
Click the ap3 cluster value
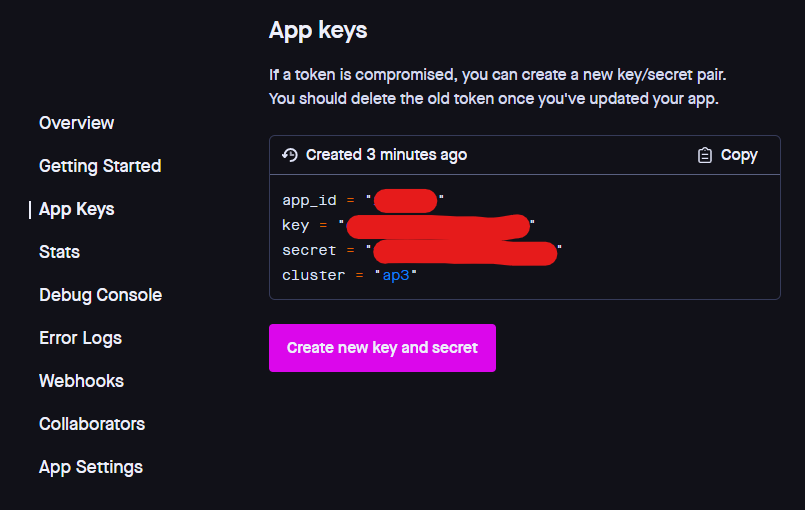click(396, 275)
